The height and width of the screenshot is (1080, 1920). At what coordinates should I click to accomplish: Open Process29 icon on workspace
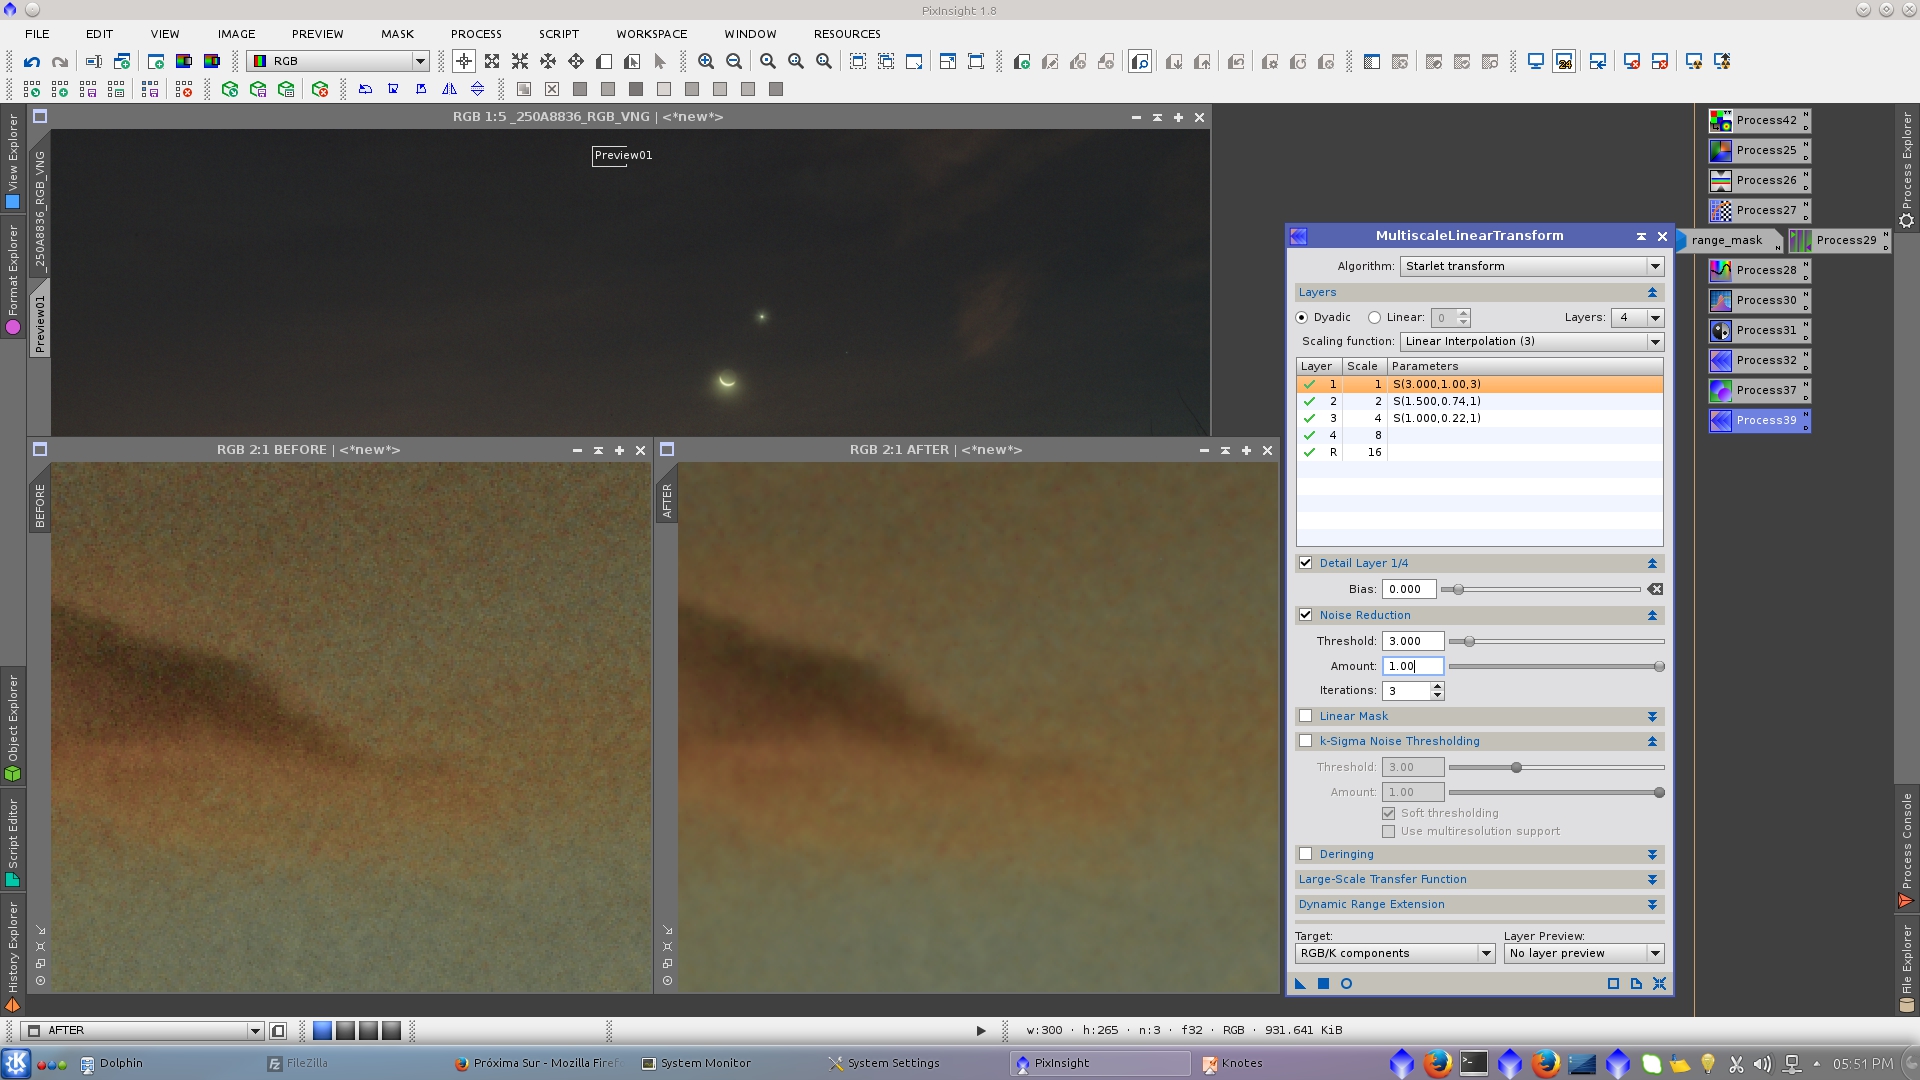(x=1839, y=240)
